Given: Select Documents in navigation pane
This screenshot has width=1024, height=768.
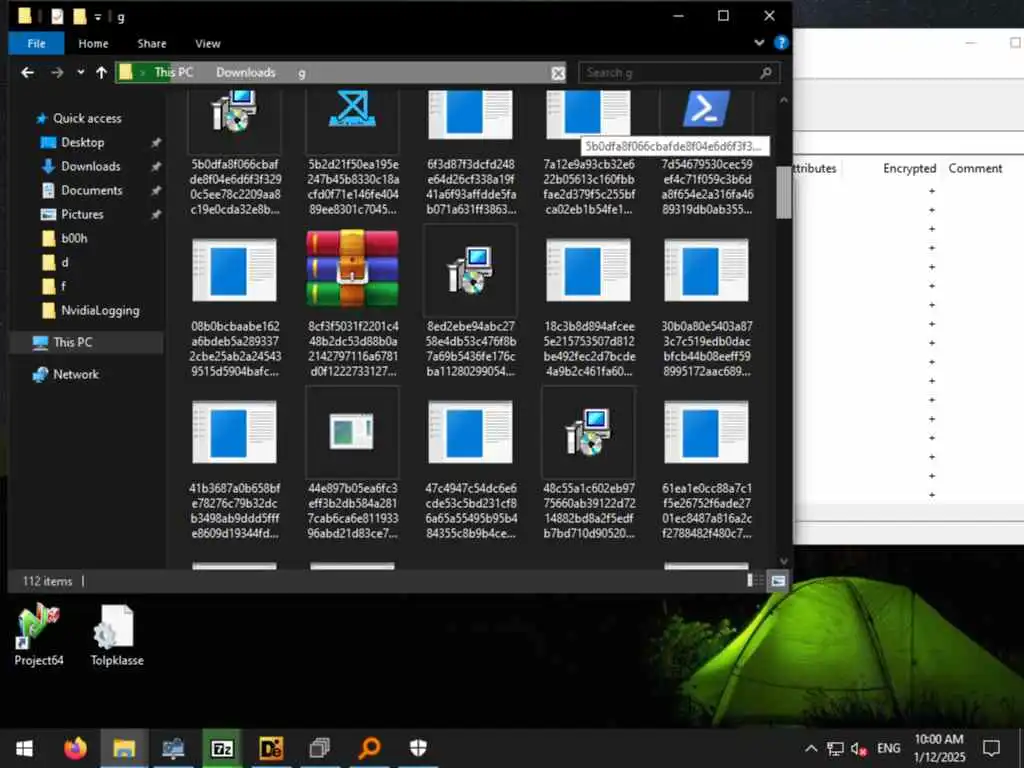Looking at the screenshot, I should tap(91, 191).
